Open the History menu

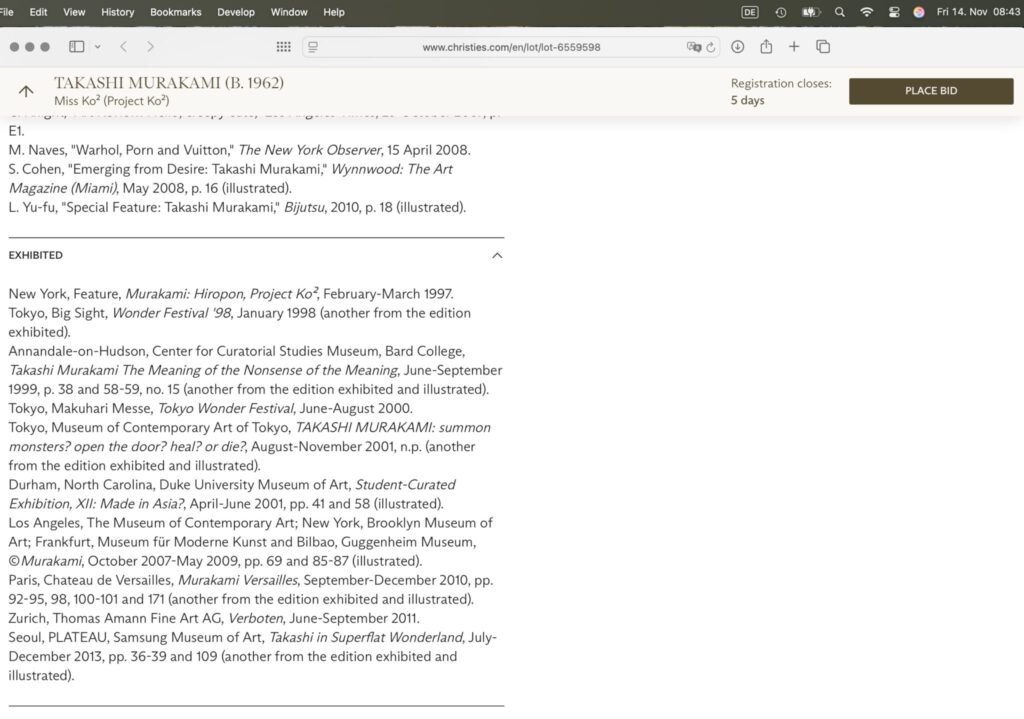pyautogui.click(x=117, y=12)
